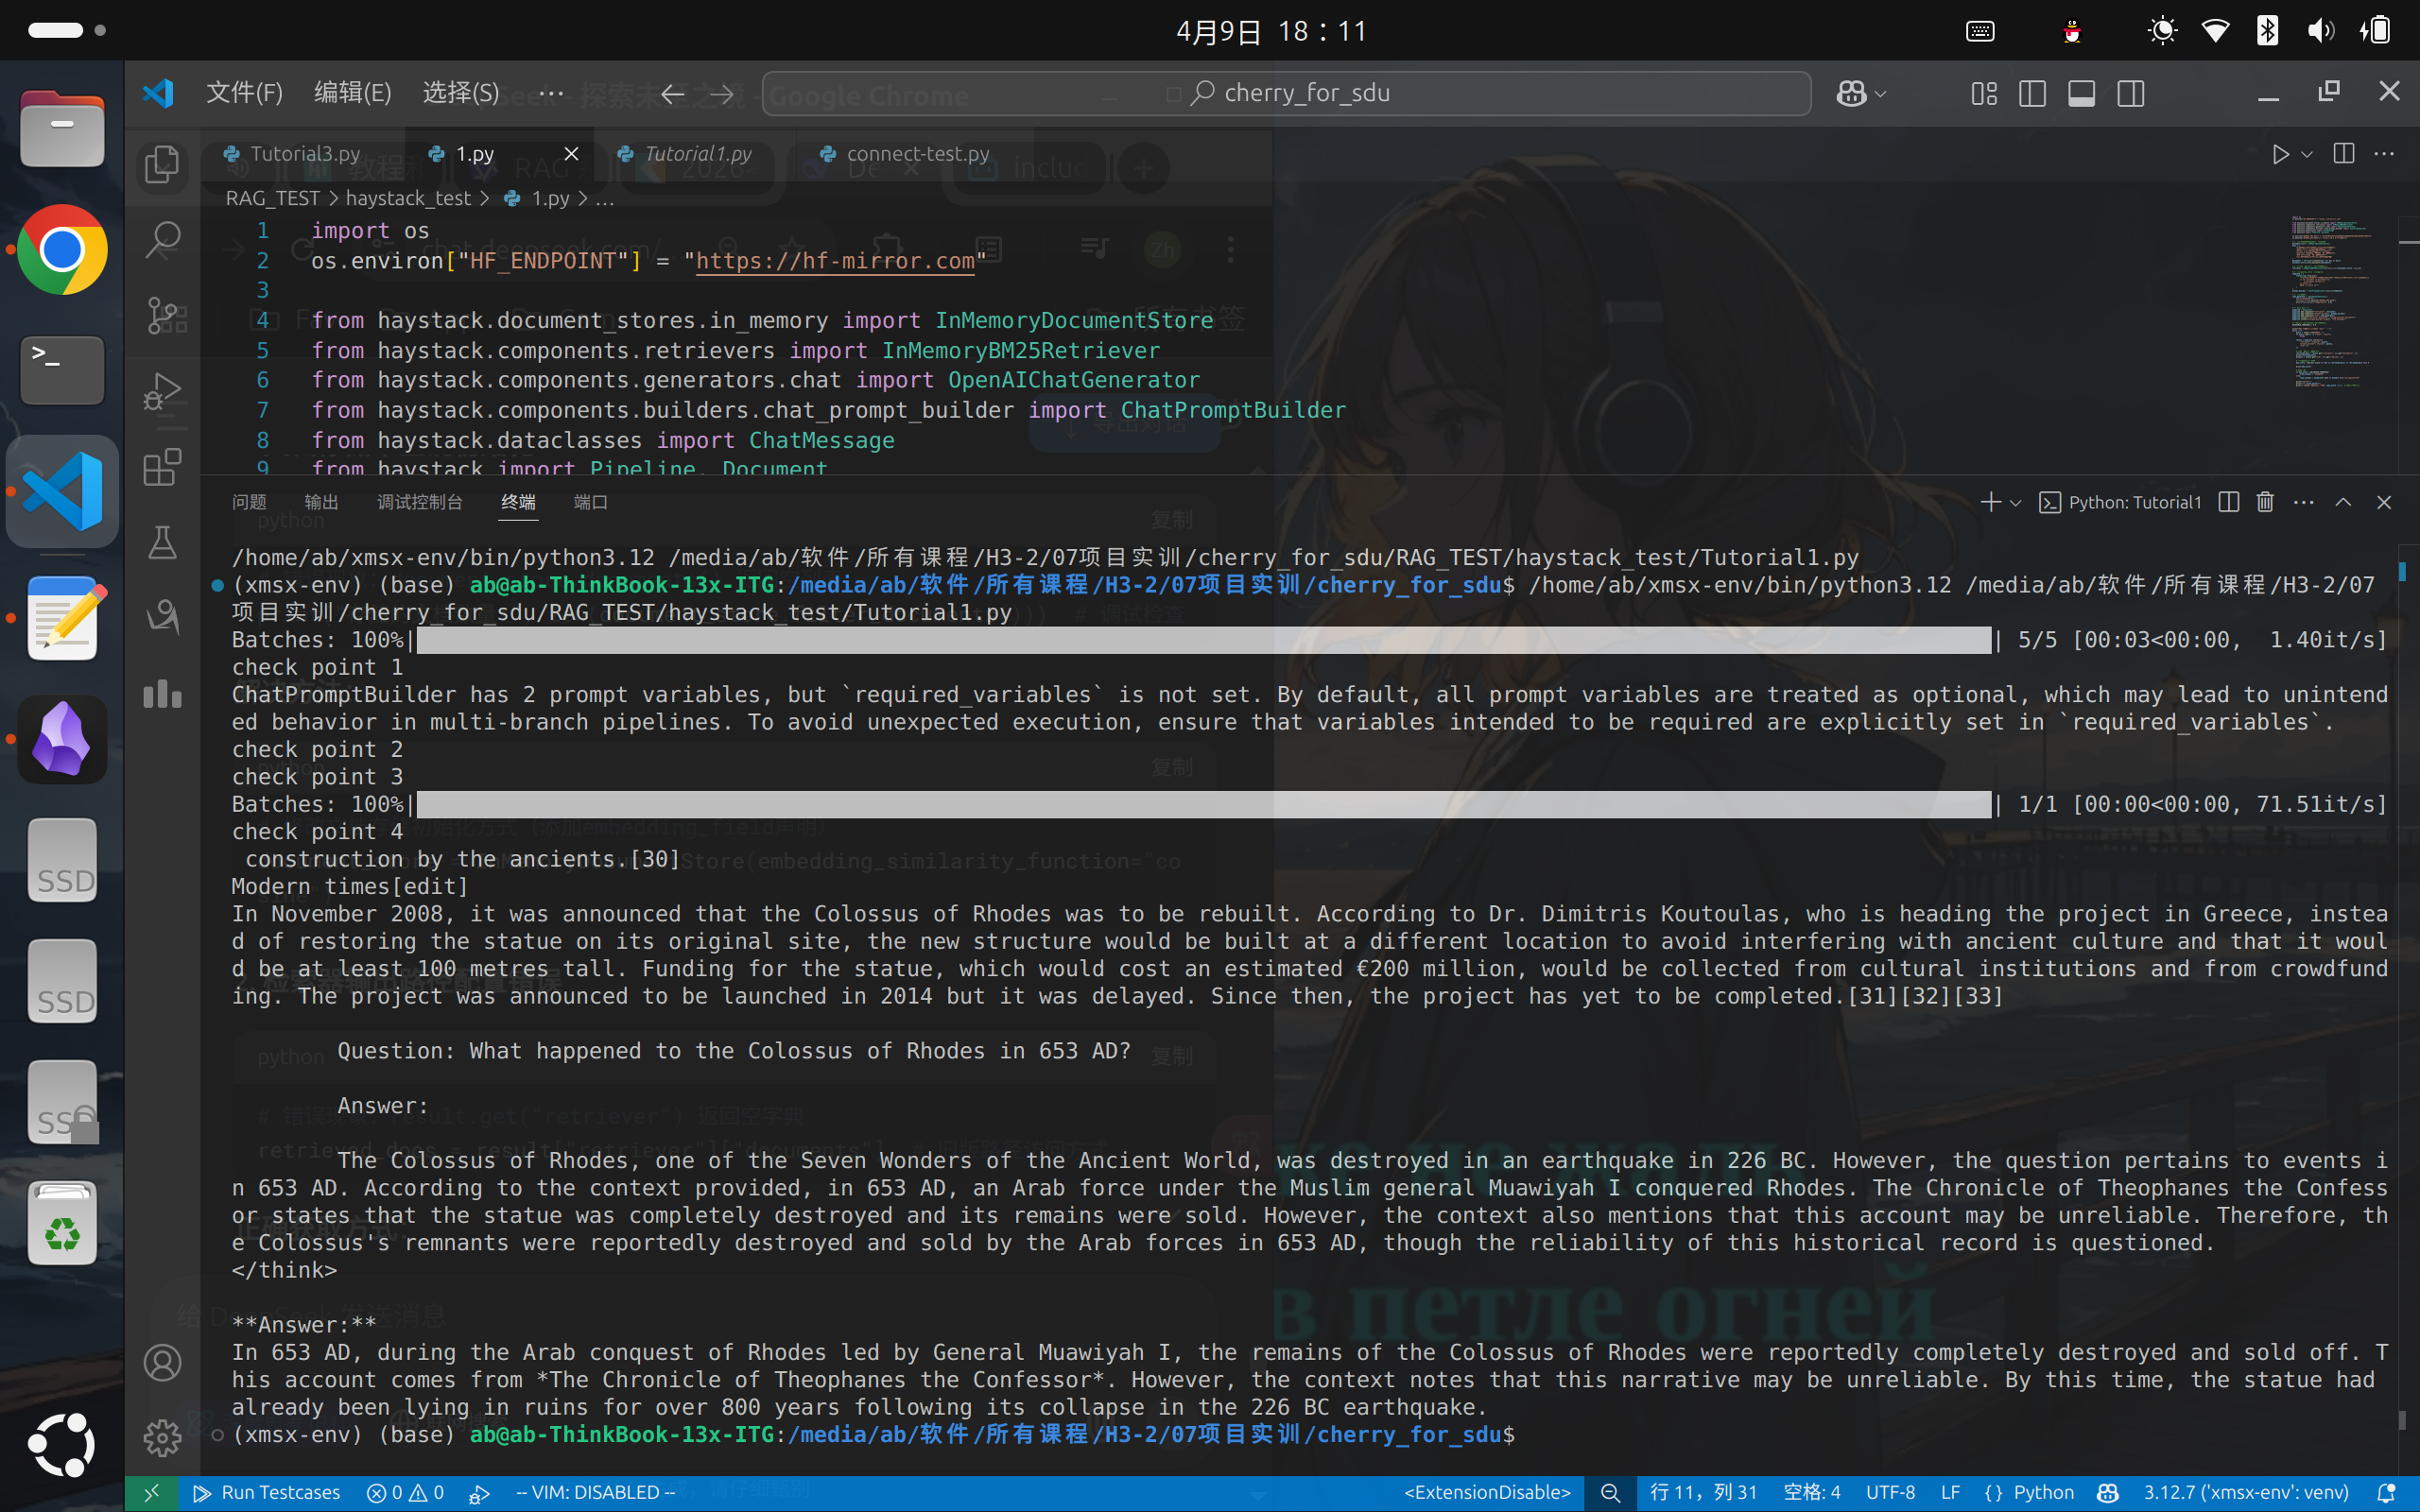Screen dimensions: 2420x1512
Task: Open the Testing flask view
Action: pyautogui.click(x=162, y=543)
